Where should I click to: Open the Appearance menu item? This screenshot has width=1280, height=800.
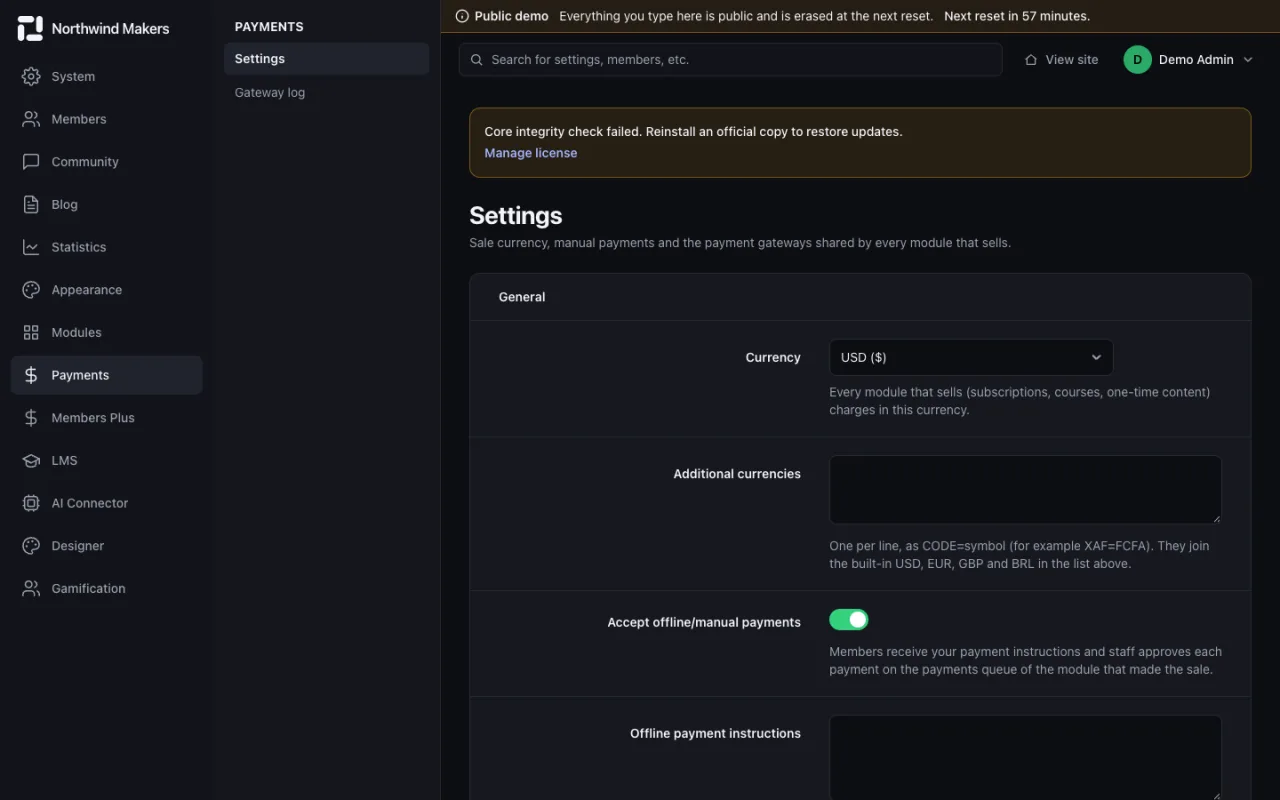click(106, 290)
